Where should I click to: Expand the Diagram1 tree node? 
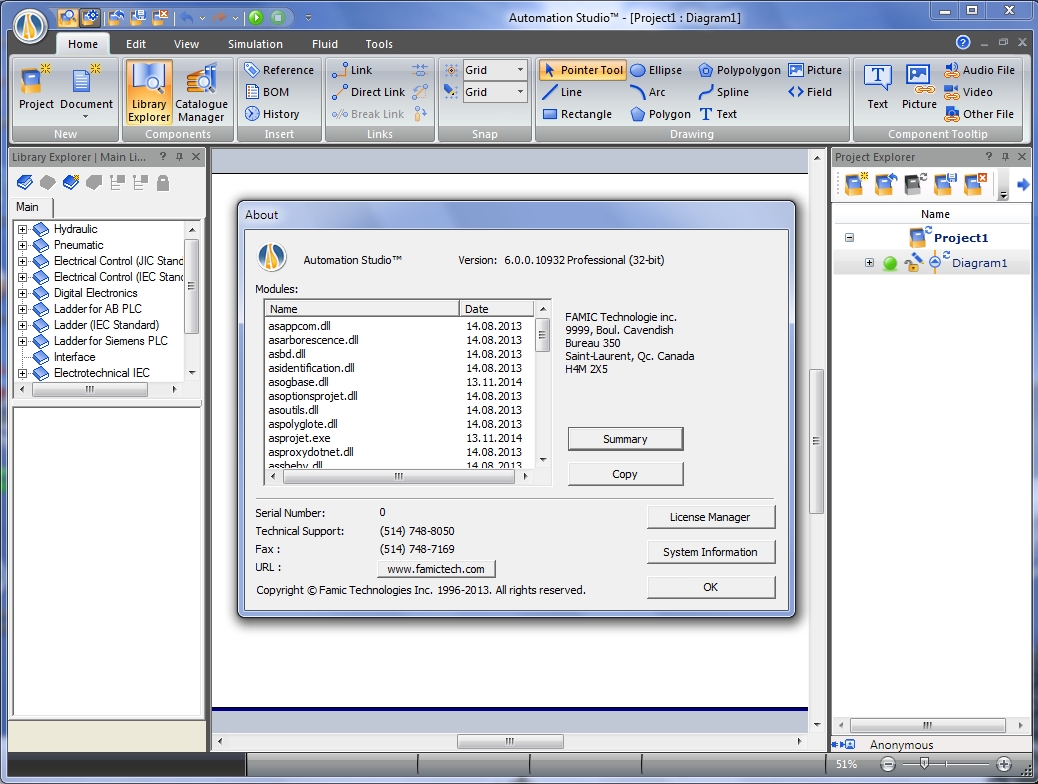click(x=869, y=263)
